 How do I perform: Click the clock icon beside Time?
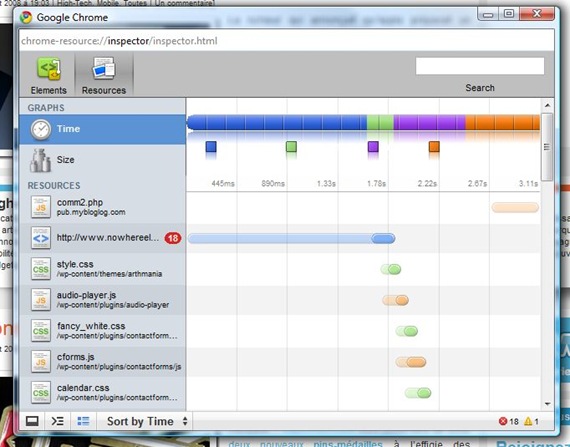40,129
